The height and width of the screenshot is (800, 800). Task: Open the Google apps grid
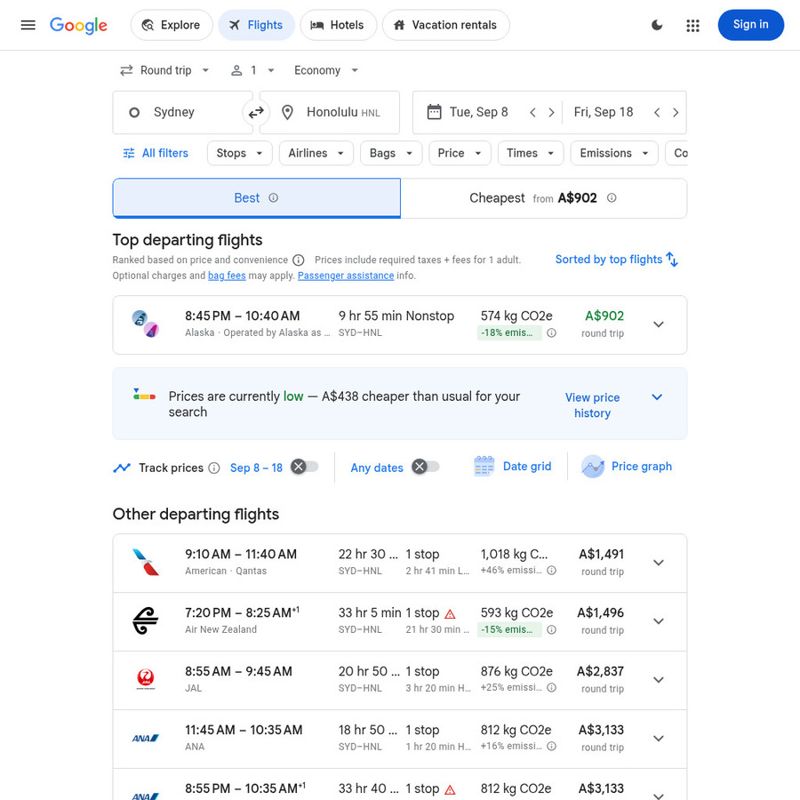692,25
